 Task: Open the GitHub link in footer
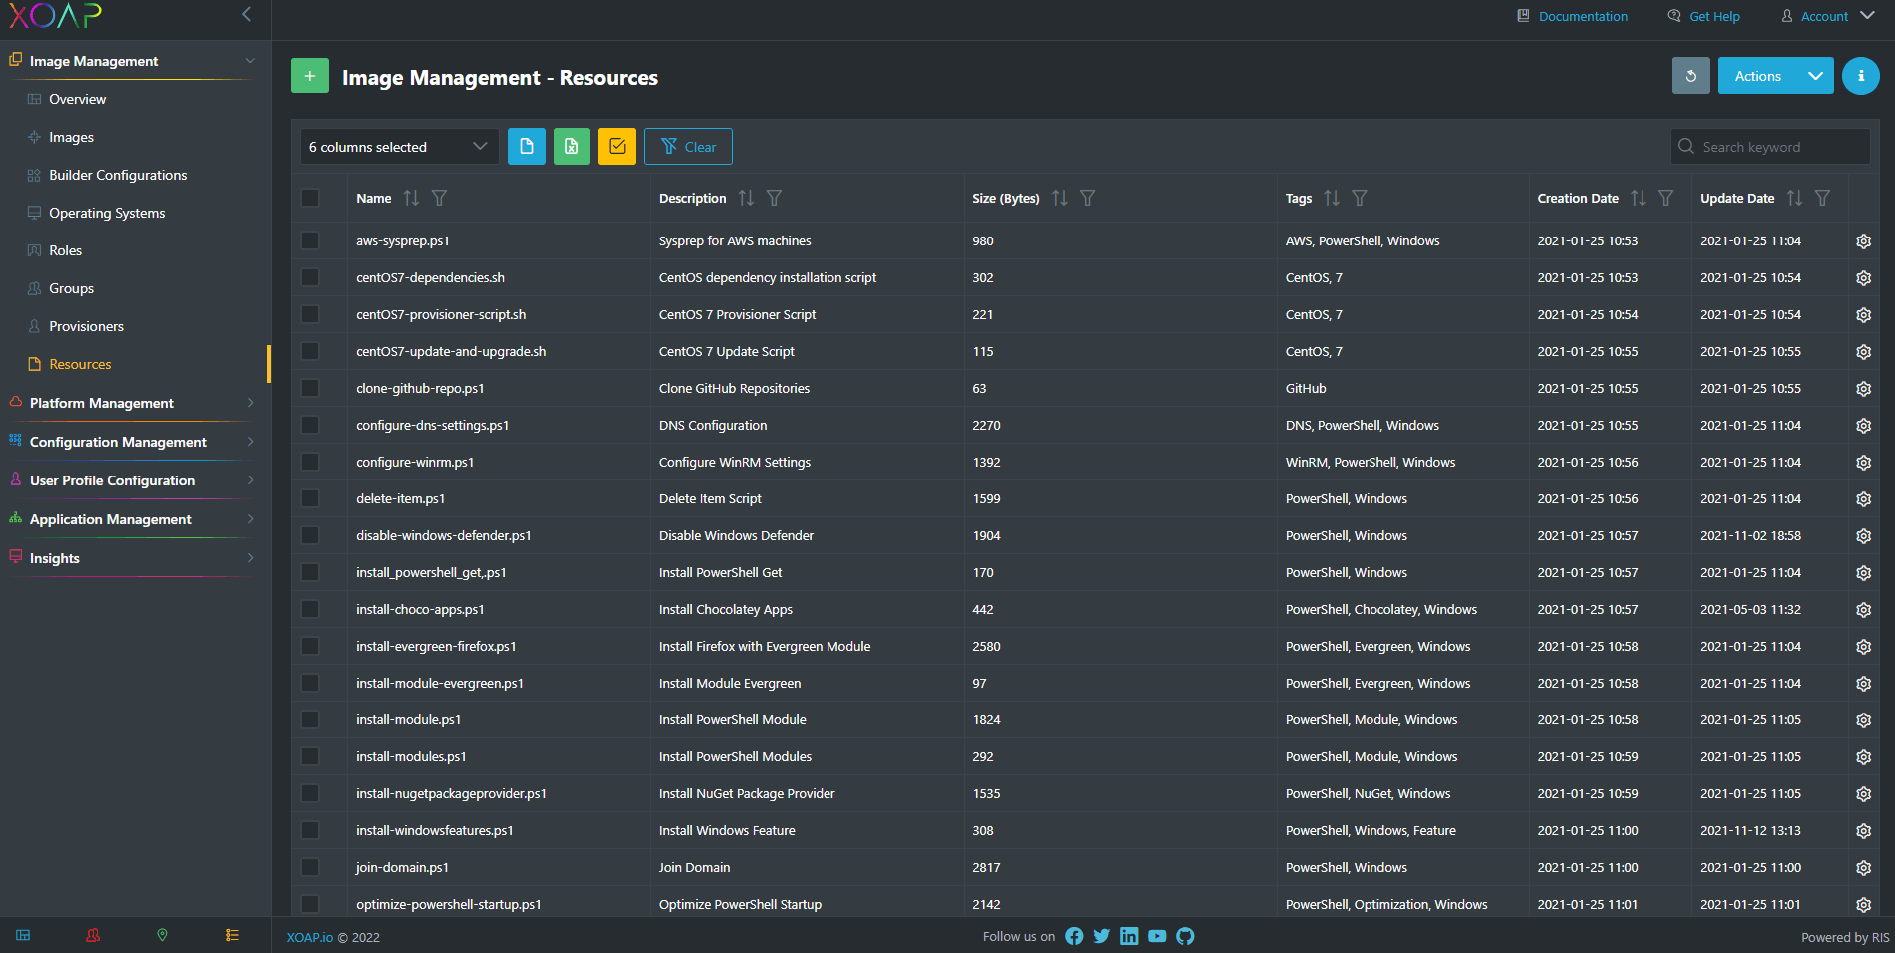1185,936
